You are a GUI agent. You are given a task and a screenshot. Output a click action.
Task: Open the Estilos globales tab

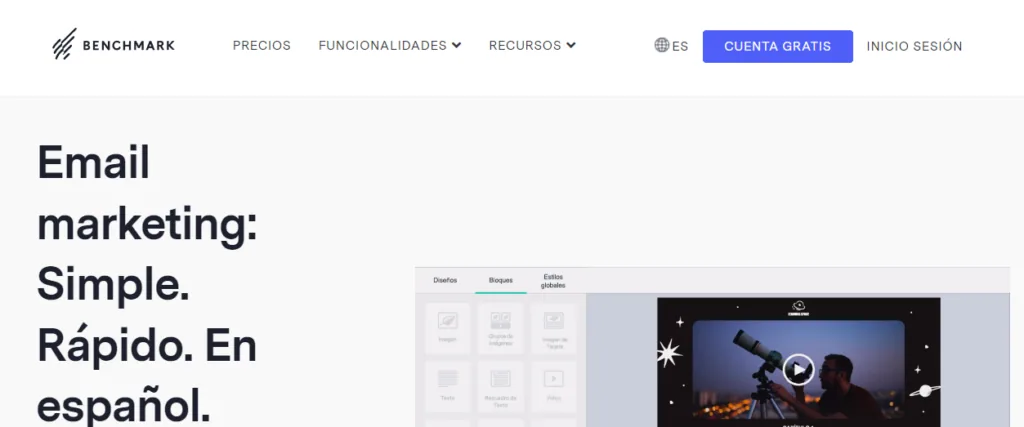click(x=553, y=281)
